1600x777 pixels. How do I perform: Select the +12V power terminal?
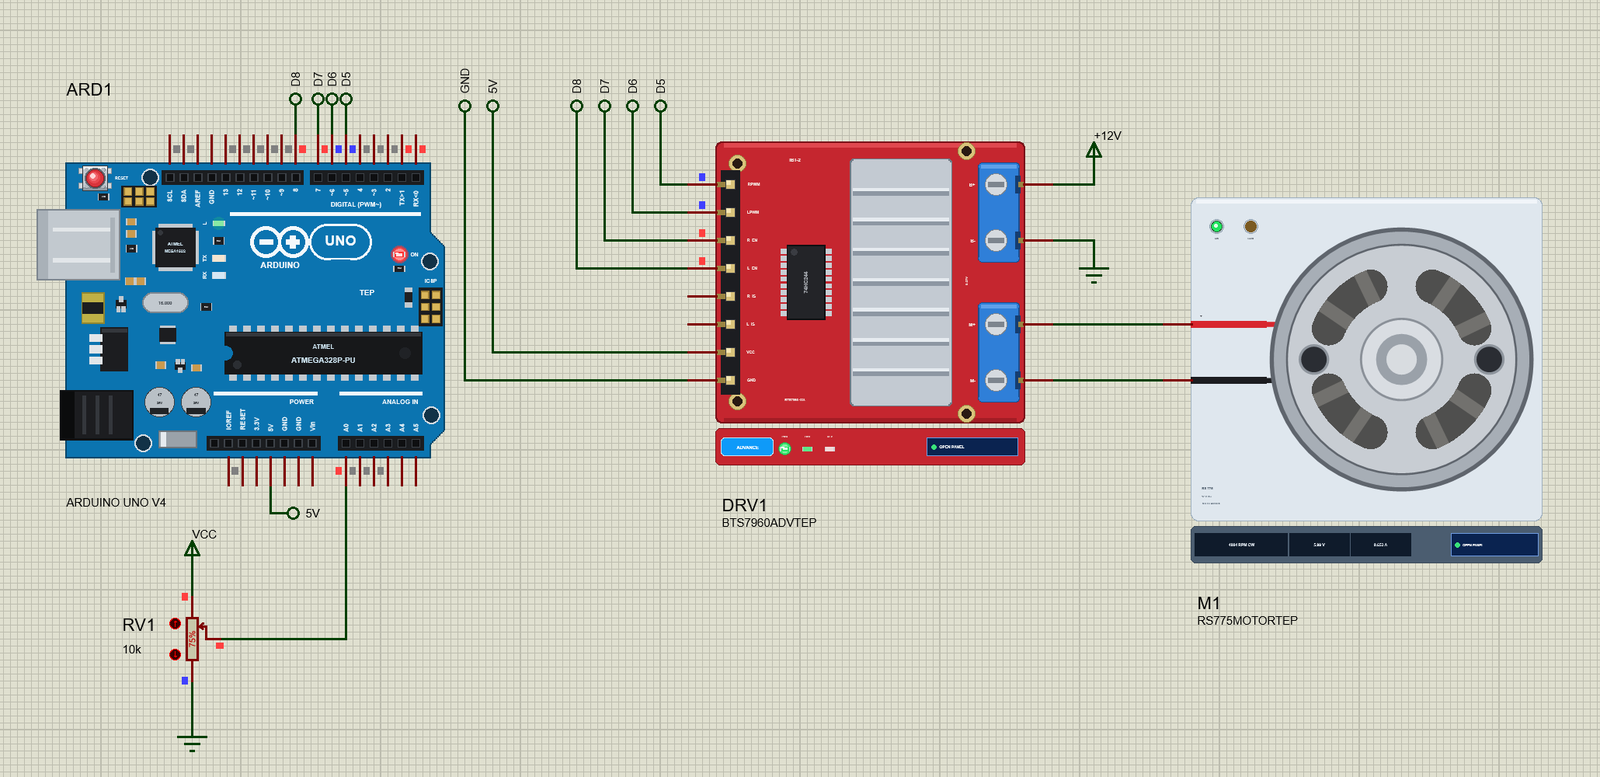(1094, 151)
